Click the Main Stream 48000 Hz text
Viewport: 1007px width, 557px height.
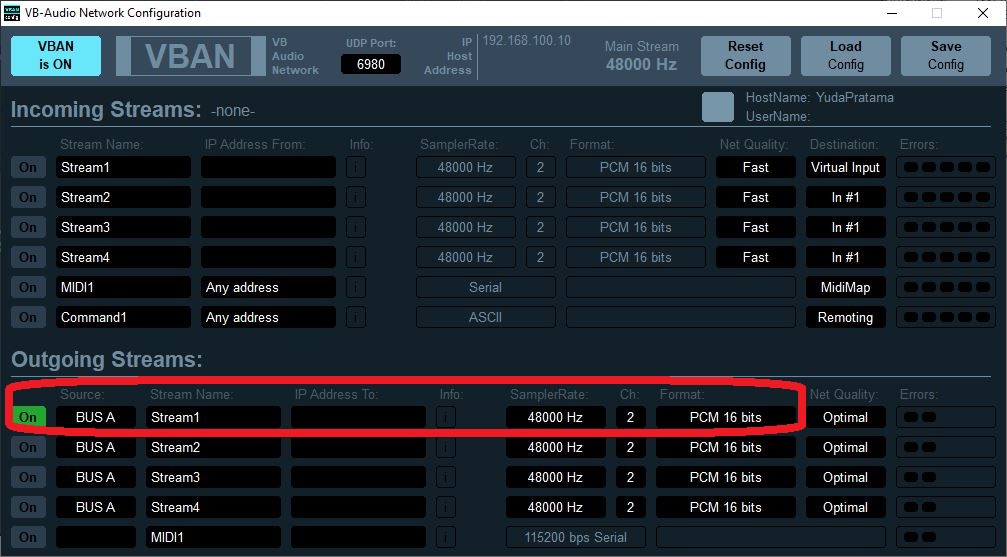[642, 55]
